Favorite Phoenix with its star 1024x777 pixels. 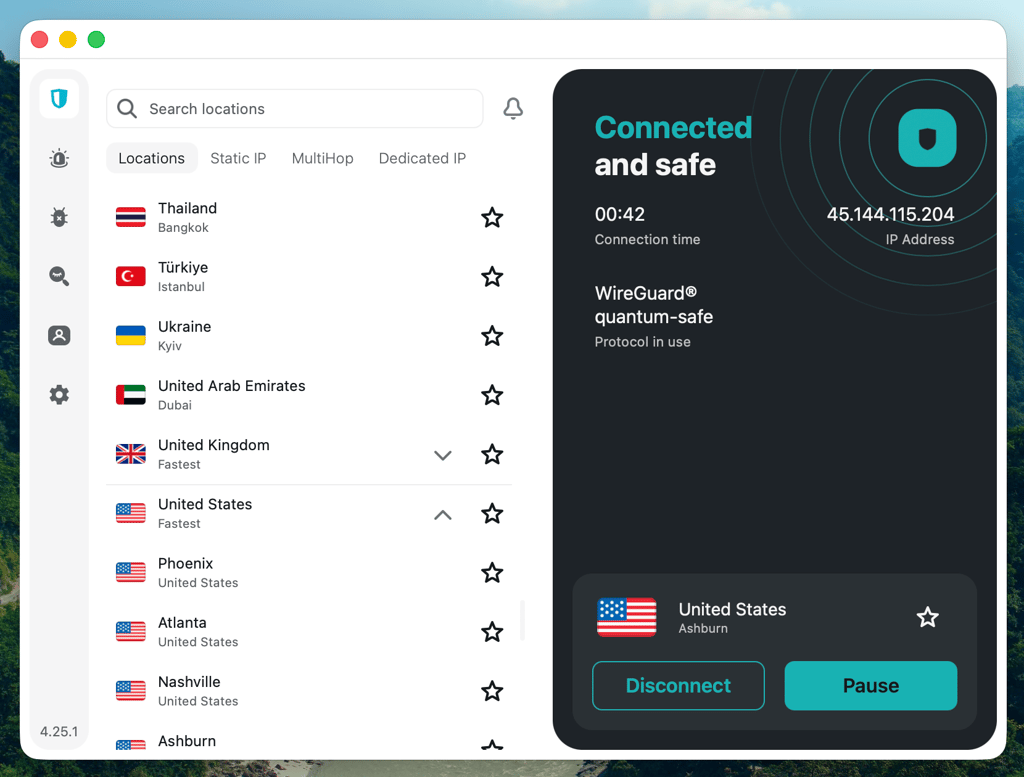[492, 573]
